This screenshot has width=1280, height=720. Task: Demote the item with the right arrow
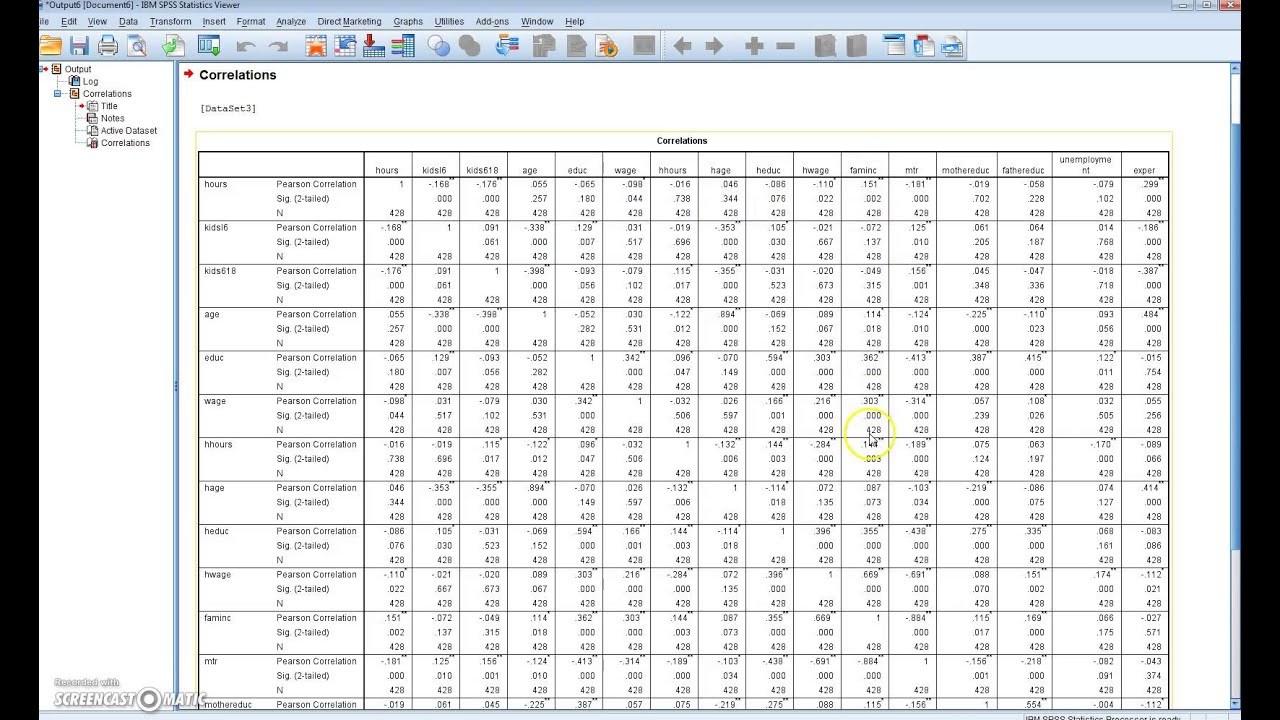(714, 46)
